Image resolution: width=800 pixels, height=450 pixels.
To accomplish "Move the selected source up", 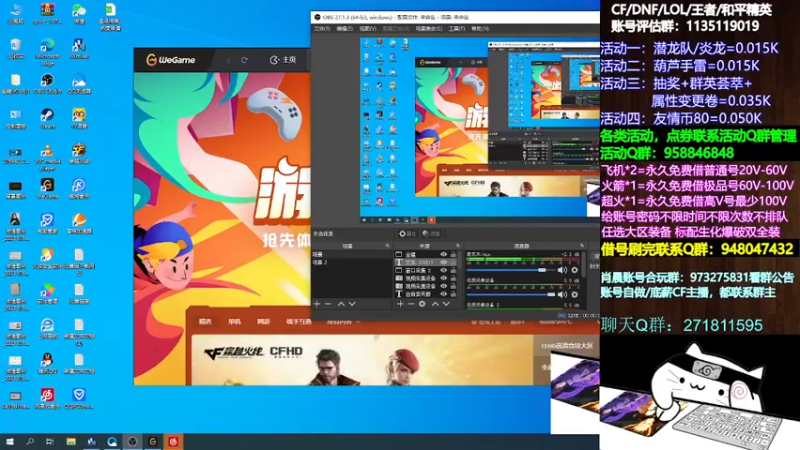I will (x=435, y=304).
